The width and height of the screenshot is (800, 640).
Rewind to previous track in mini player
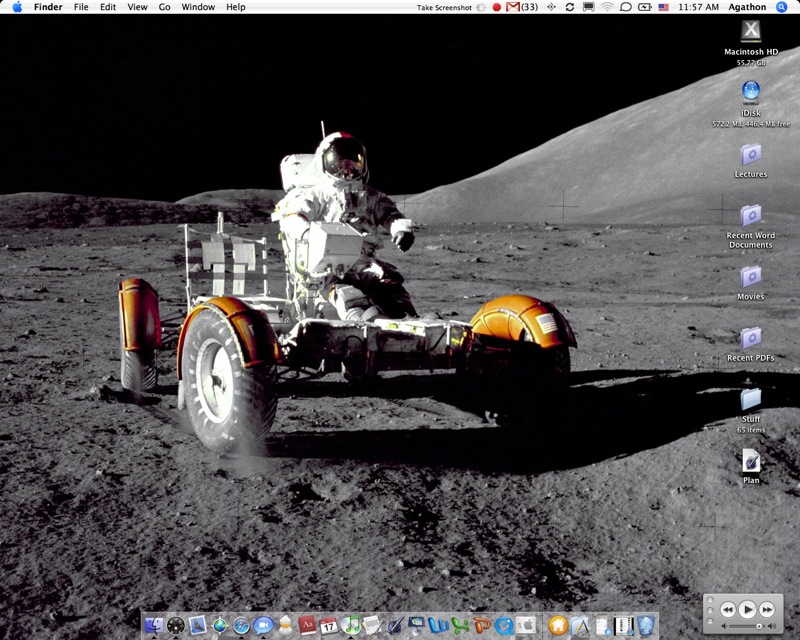click(x=728, y=609)
